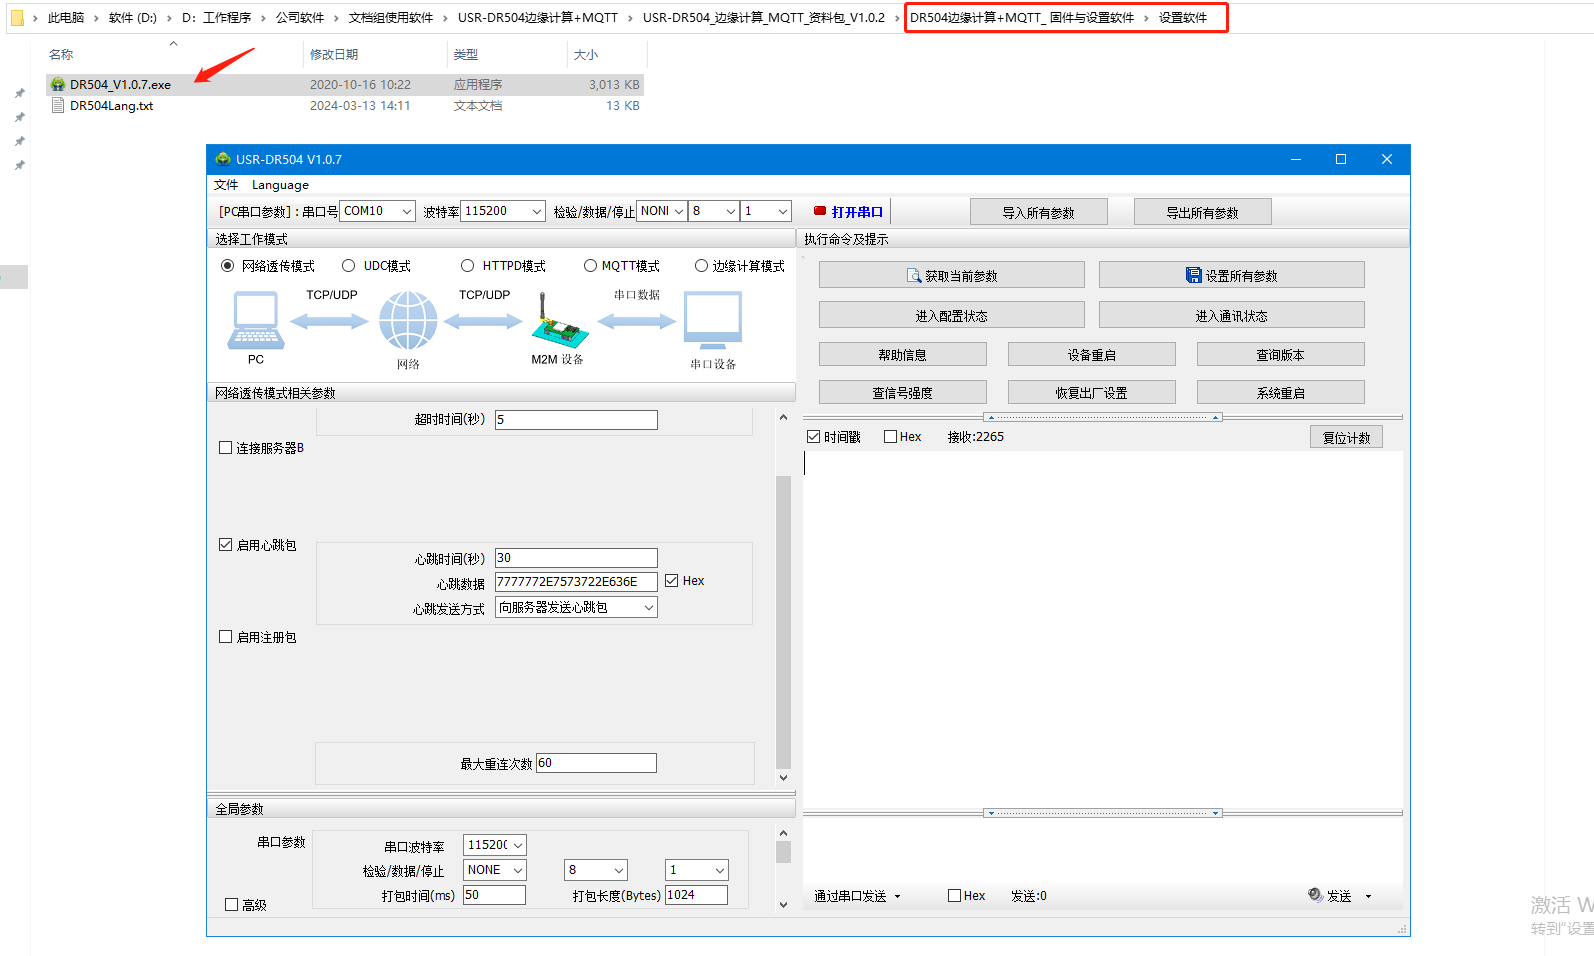Expand the 115200 baud rate dropdown

[536, 211]
